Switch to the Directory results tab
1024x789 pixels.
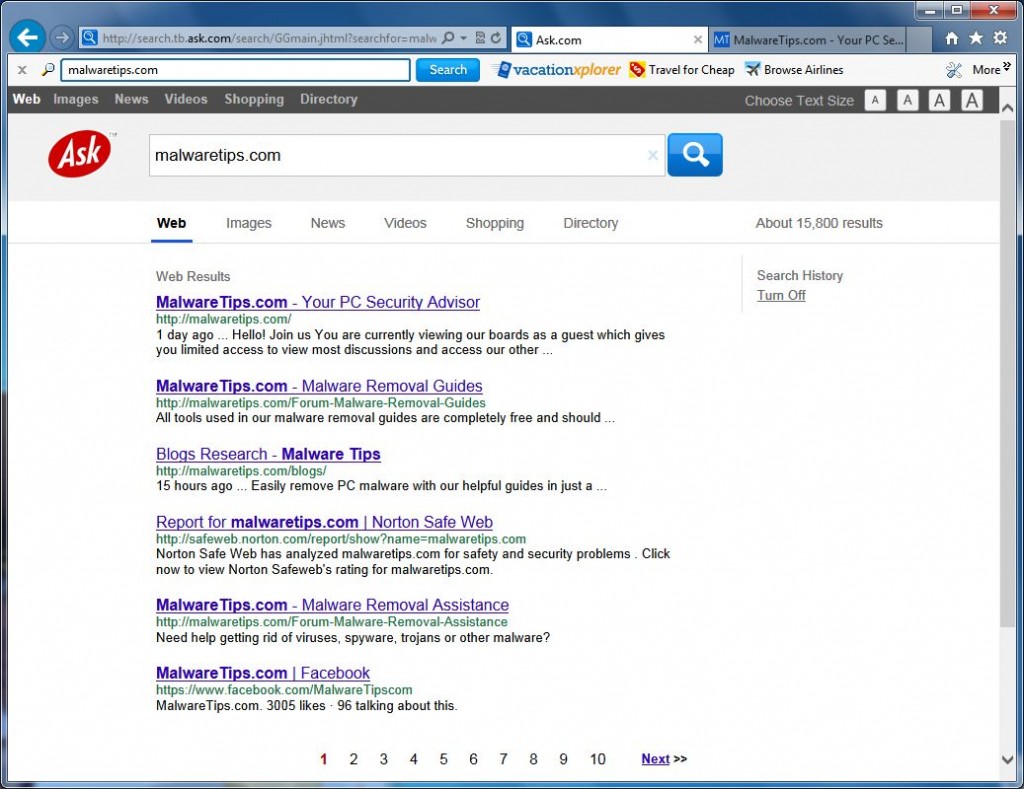pyautogui.click(x=590, y=223)
